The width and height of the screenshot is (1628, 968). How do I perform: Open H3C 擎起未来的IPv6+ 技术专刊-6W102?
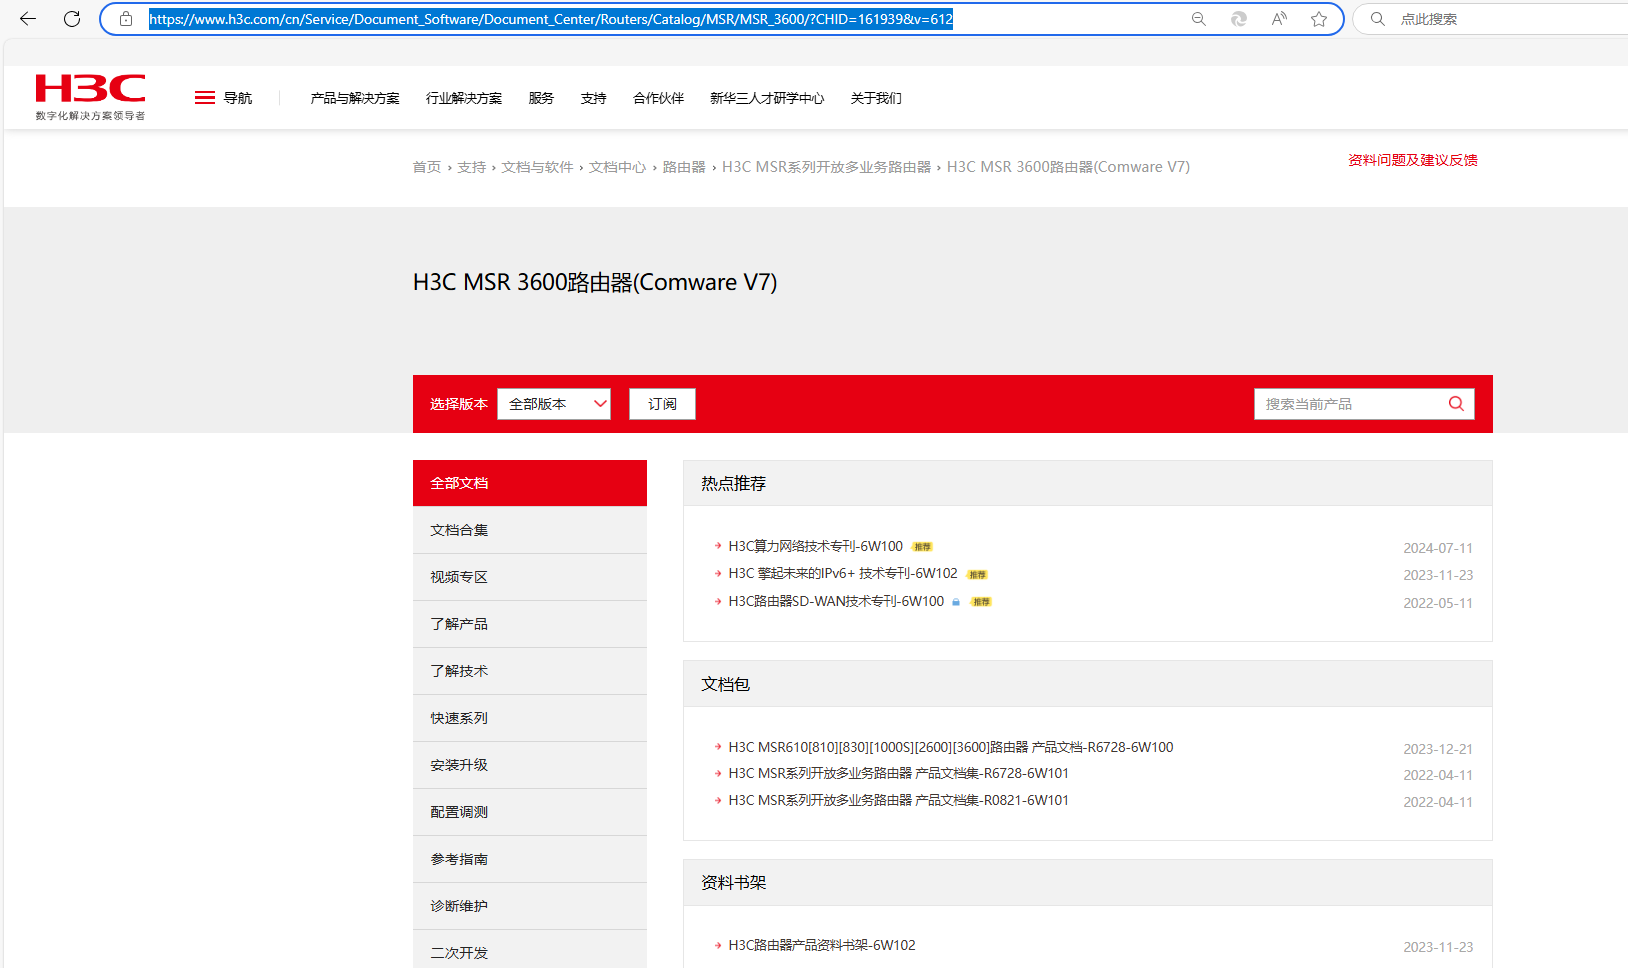click(x=843, y=574)
